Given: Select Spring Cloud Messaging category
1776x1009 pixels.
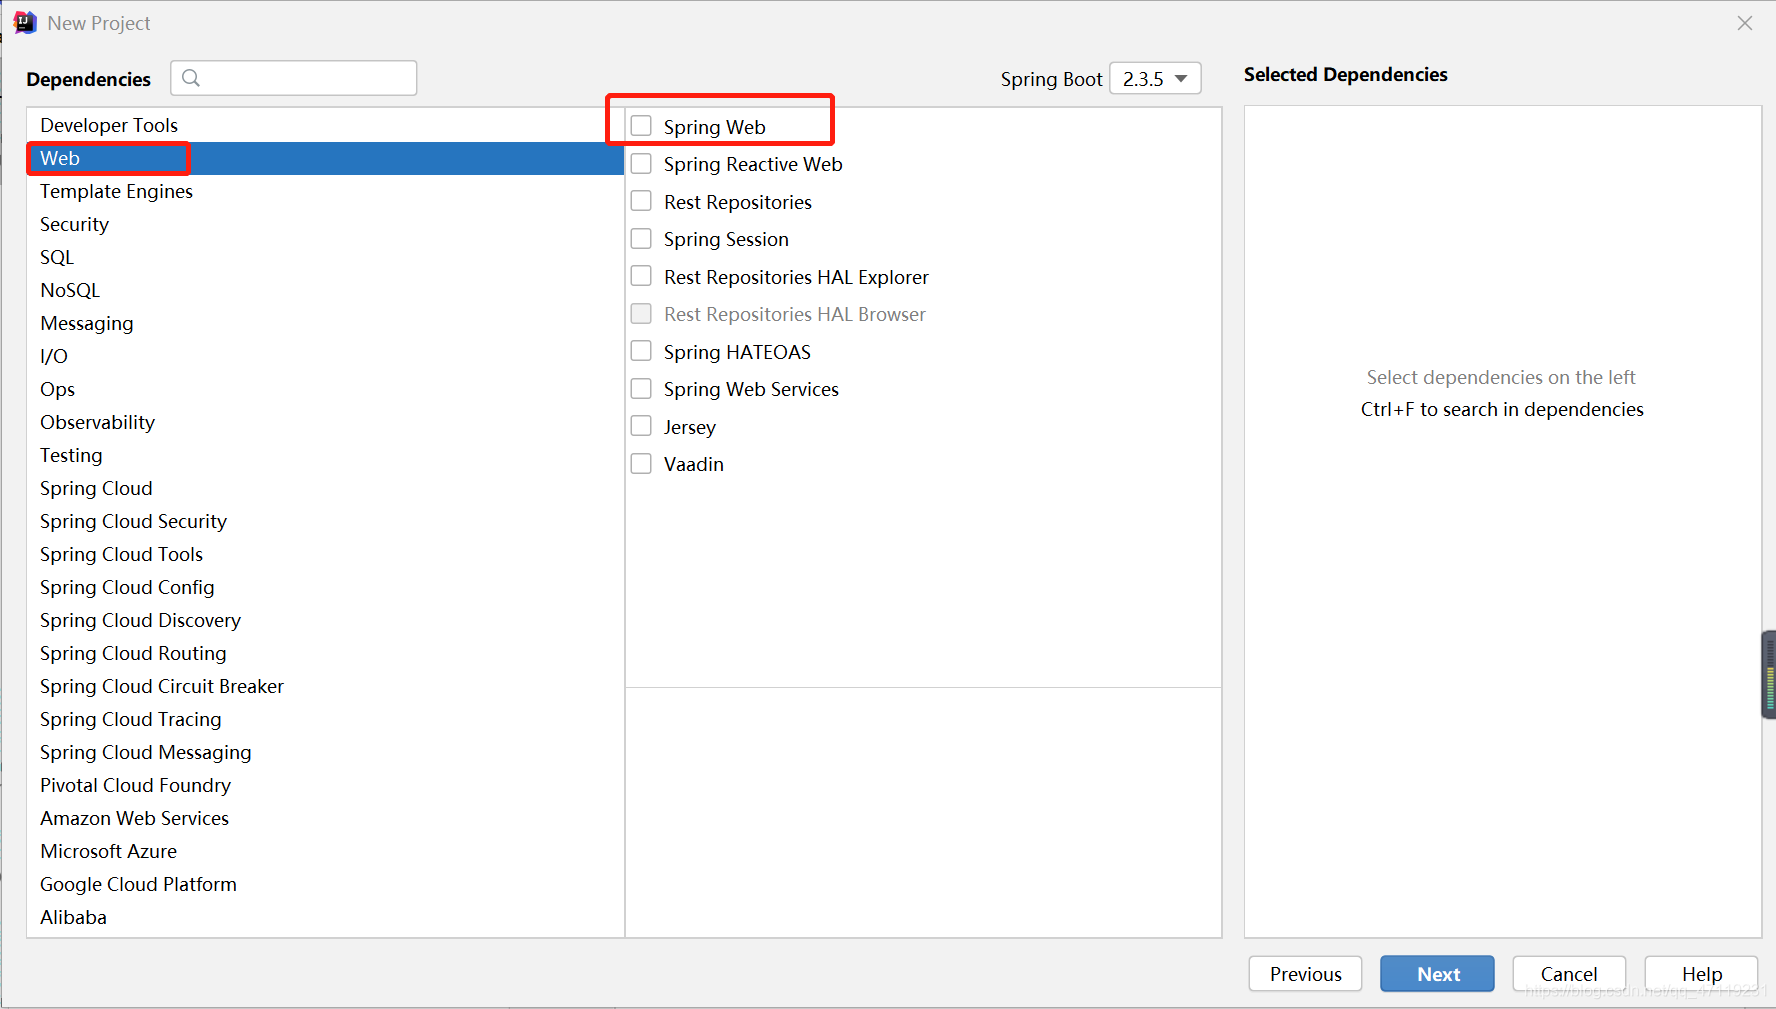Looking at the screenshot, I should (x=325, y=752).
